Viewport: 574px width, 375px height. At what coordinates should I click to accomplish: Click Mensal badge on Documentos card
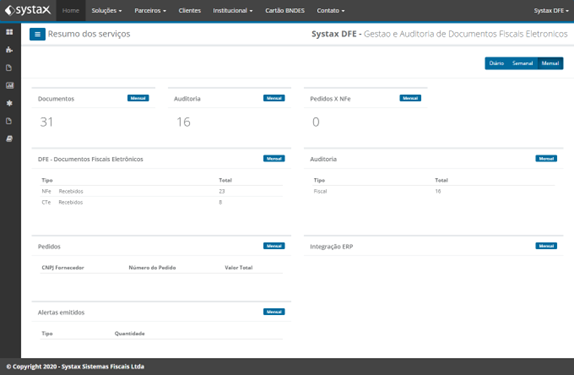pos(138,98)
